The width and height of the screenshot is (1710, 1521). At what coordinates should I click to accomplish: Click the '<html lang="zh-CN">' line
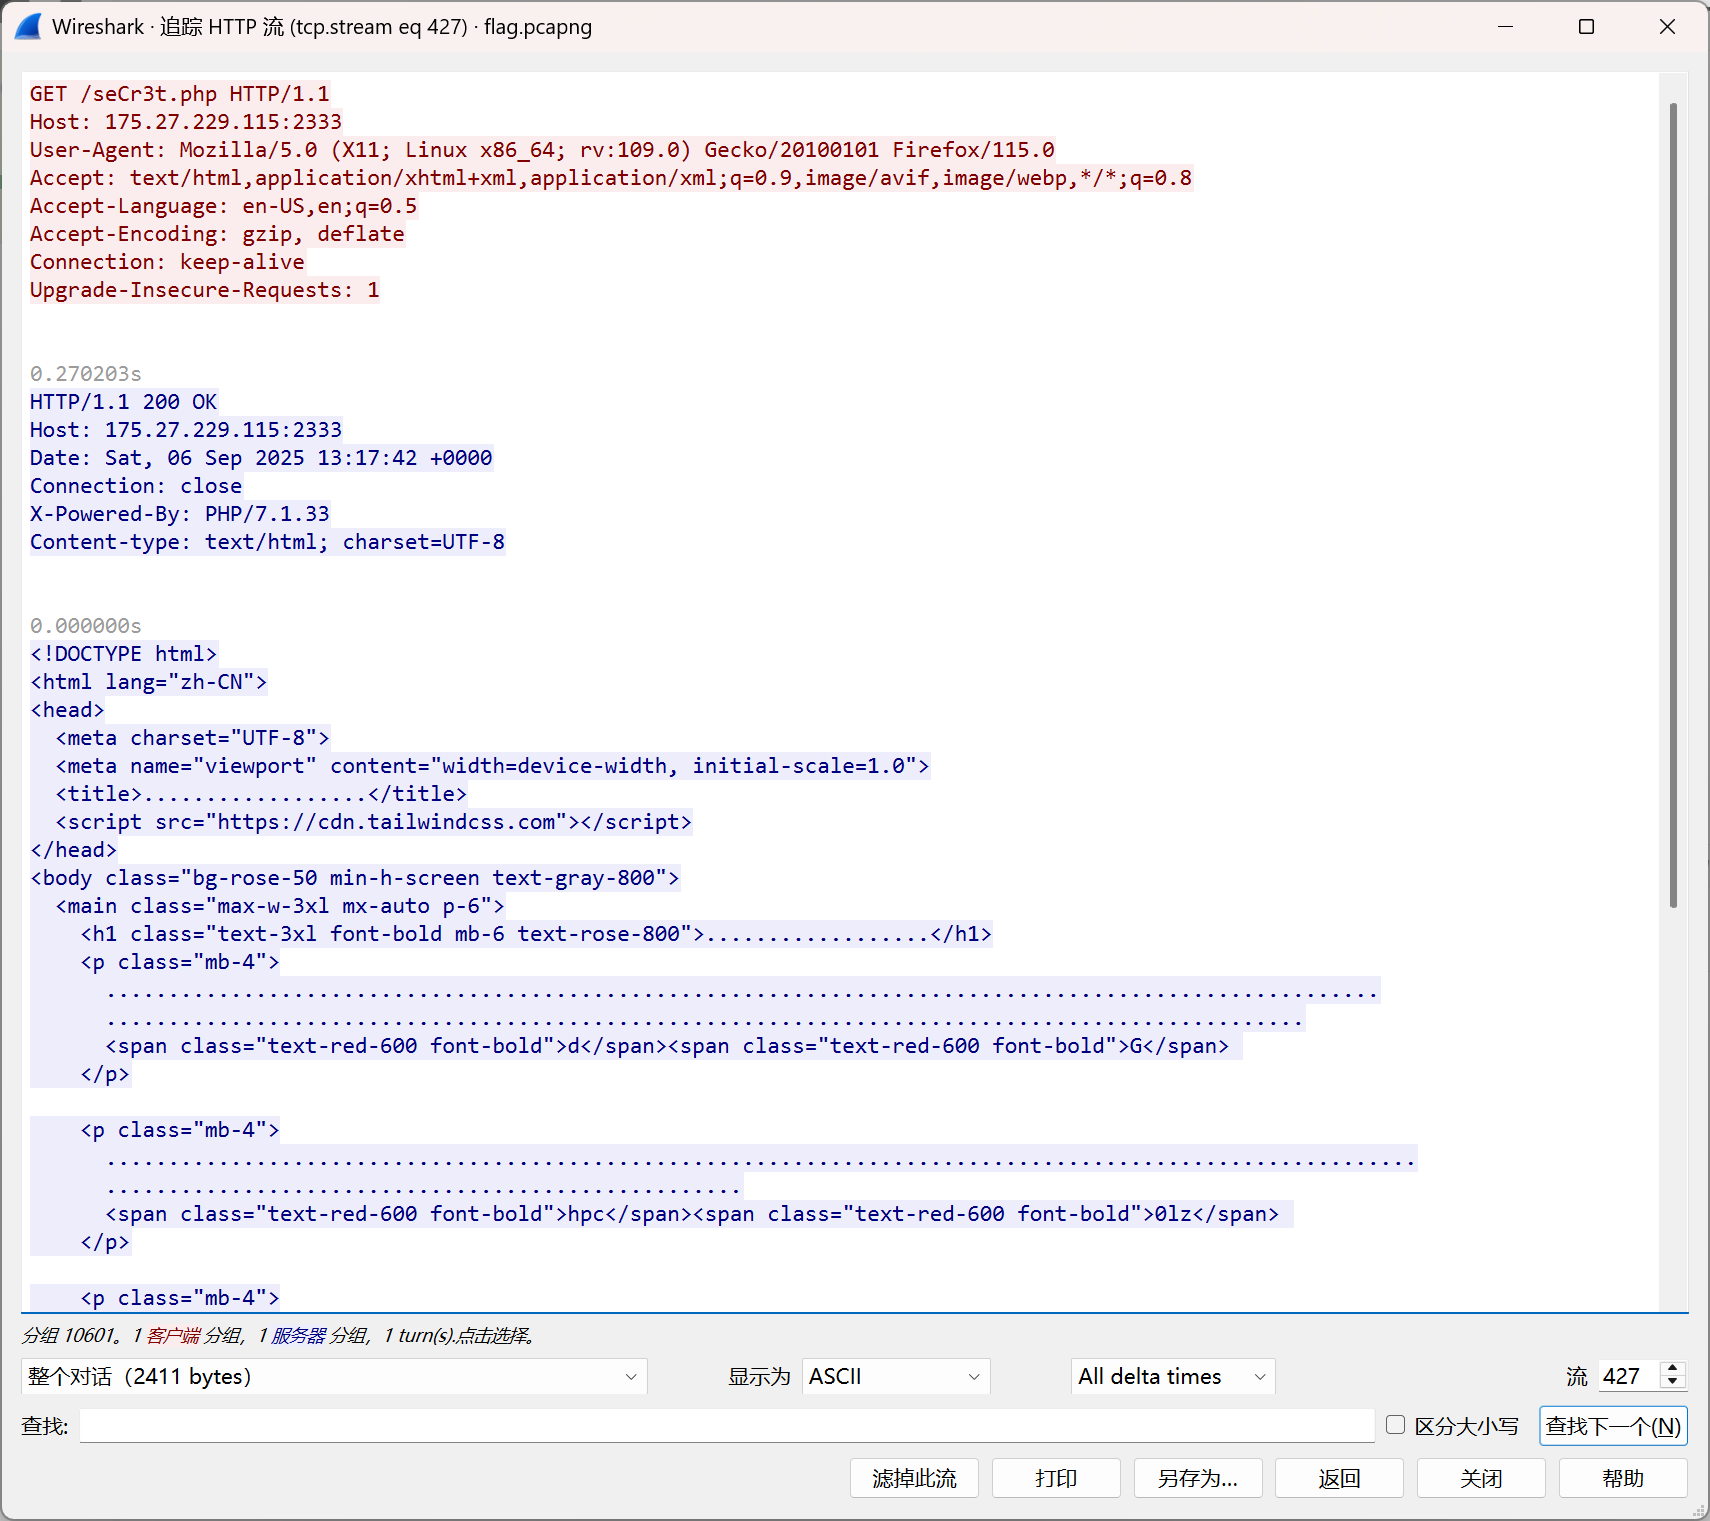pyautogui.click(x=149, y=682)
